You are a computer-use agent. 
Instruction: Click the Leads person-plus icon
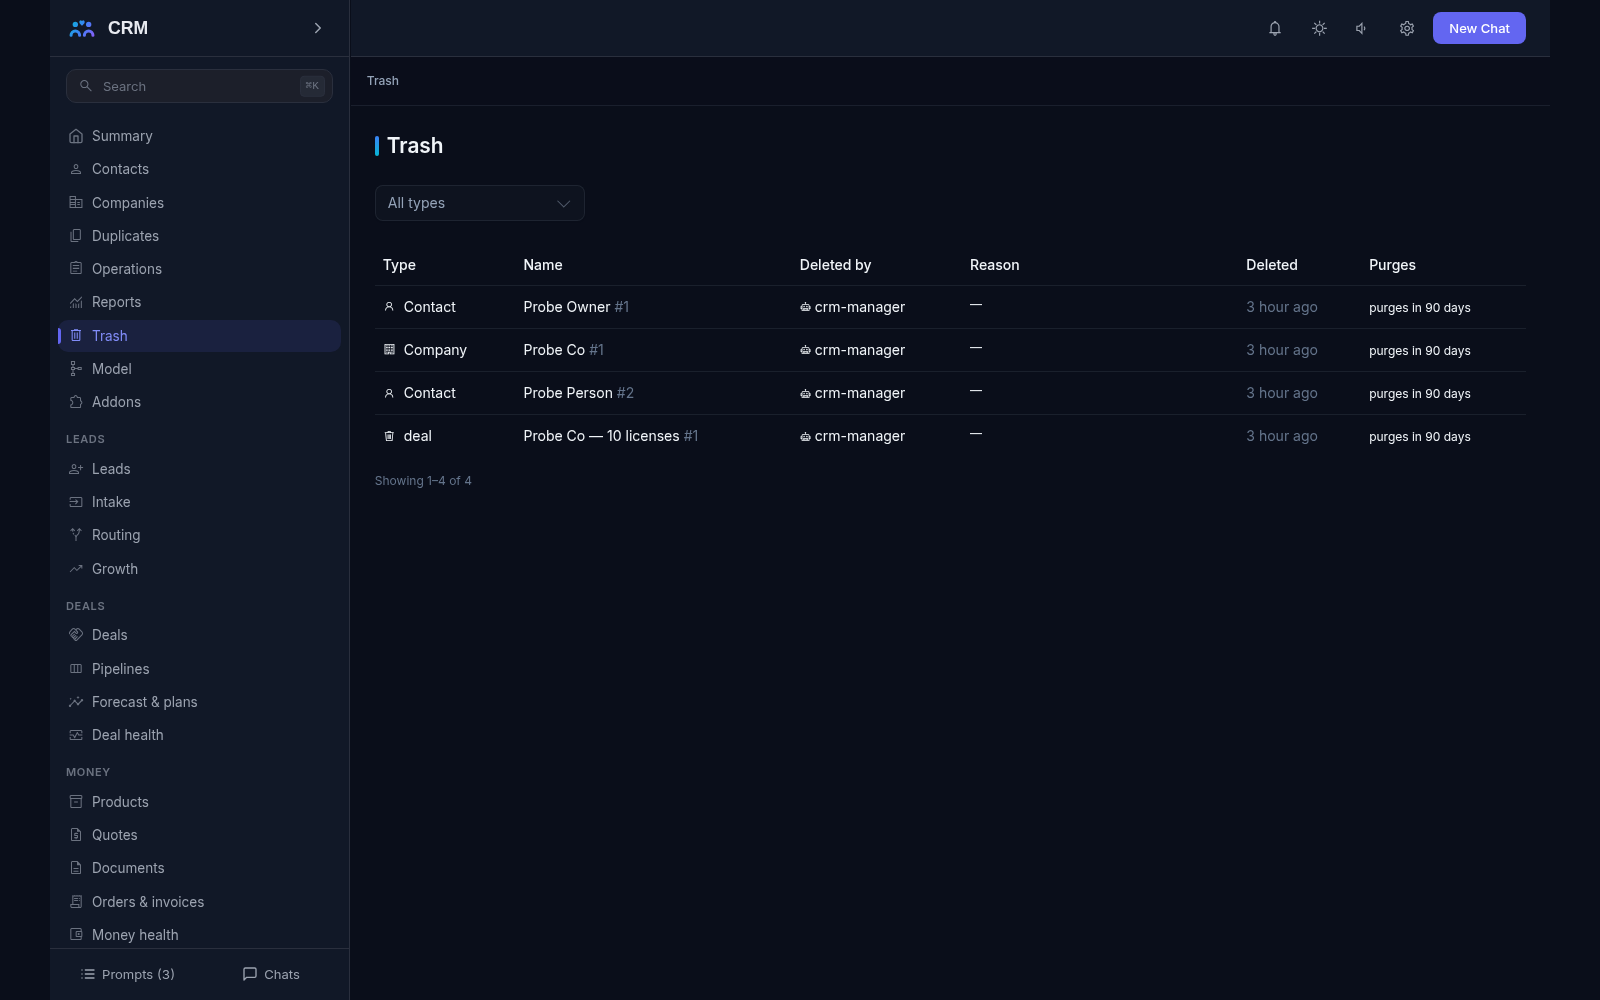click(76, 469)
